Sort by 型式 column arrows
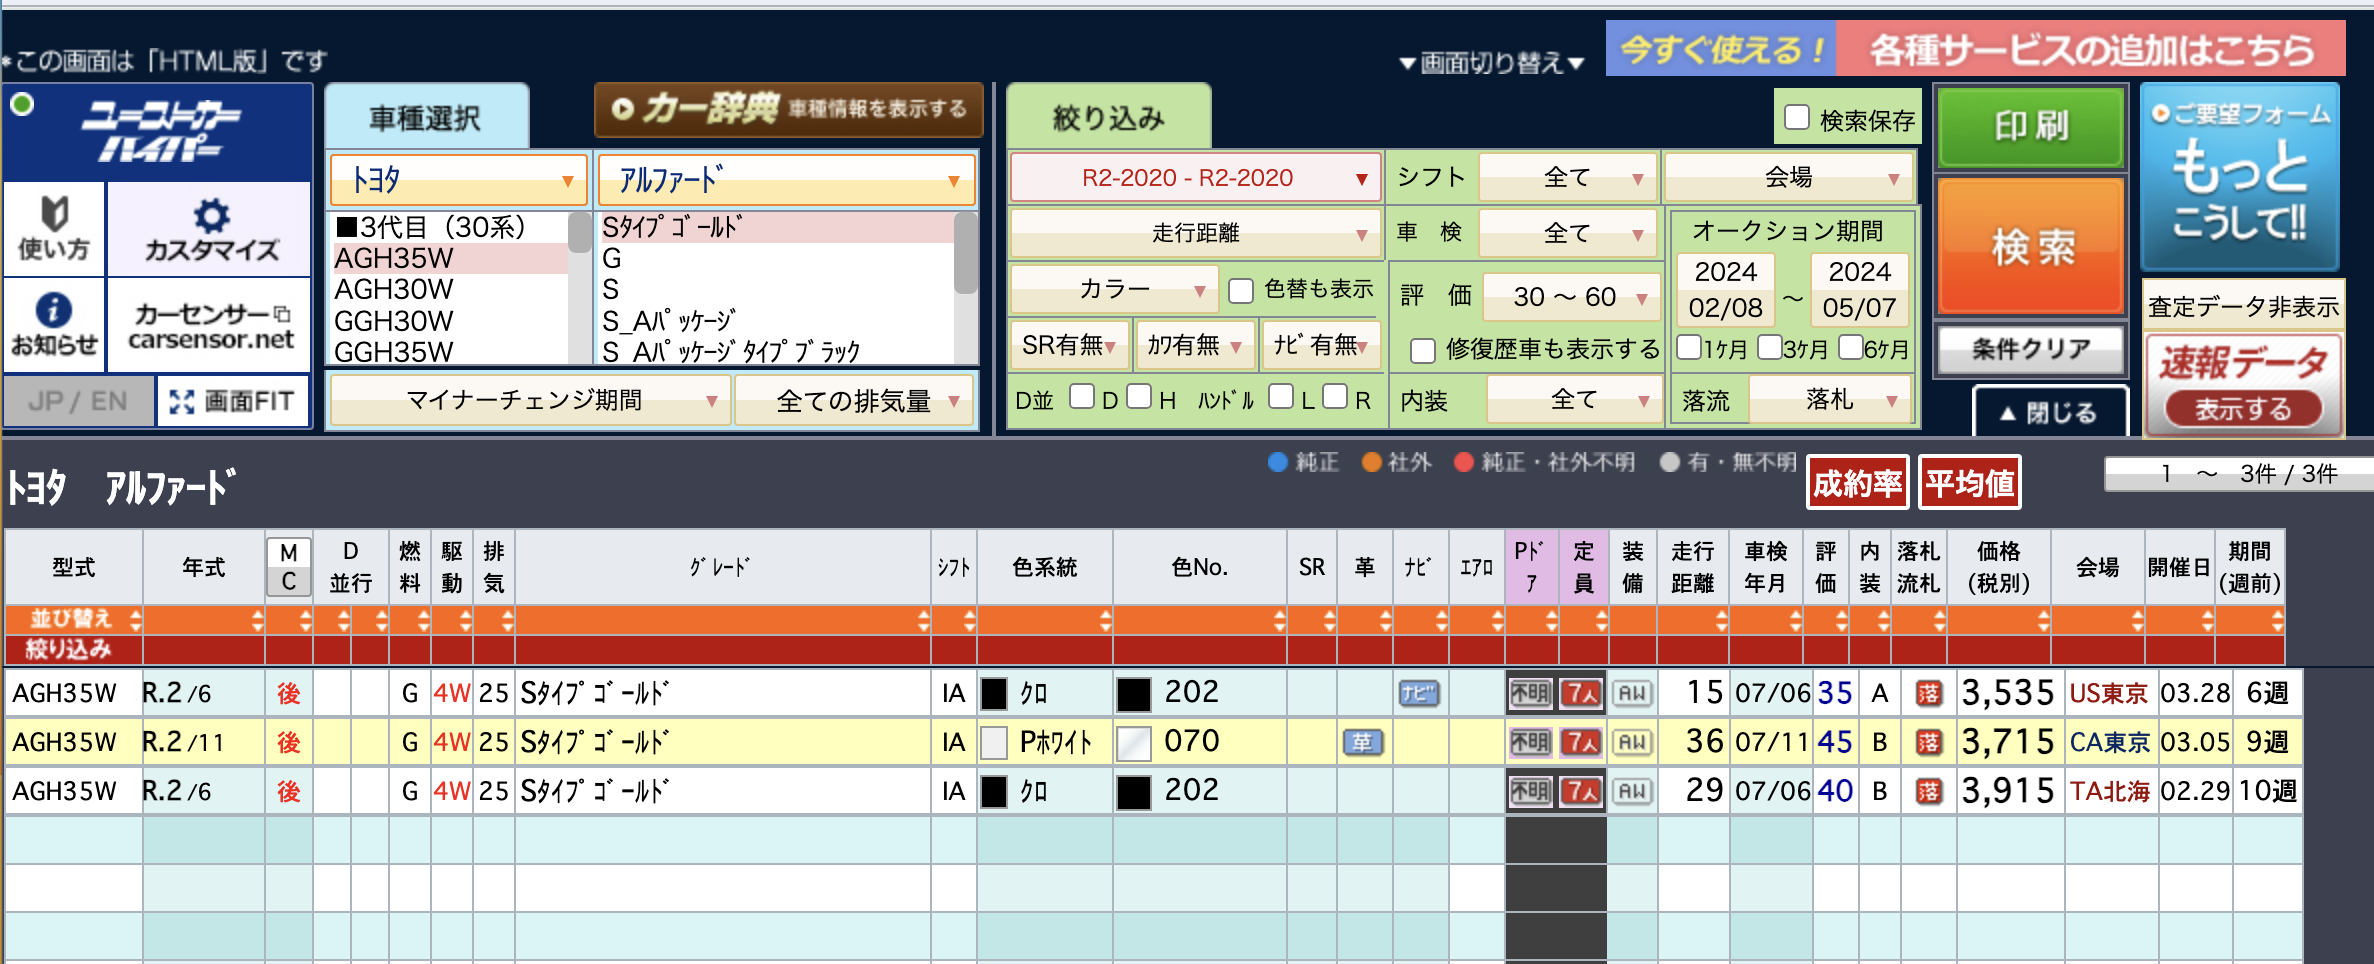This screenshot has height=964, width=2374. (x=135, y=620)
